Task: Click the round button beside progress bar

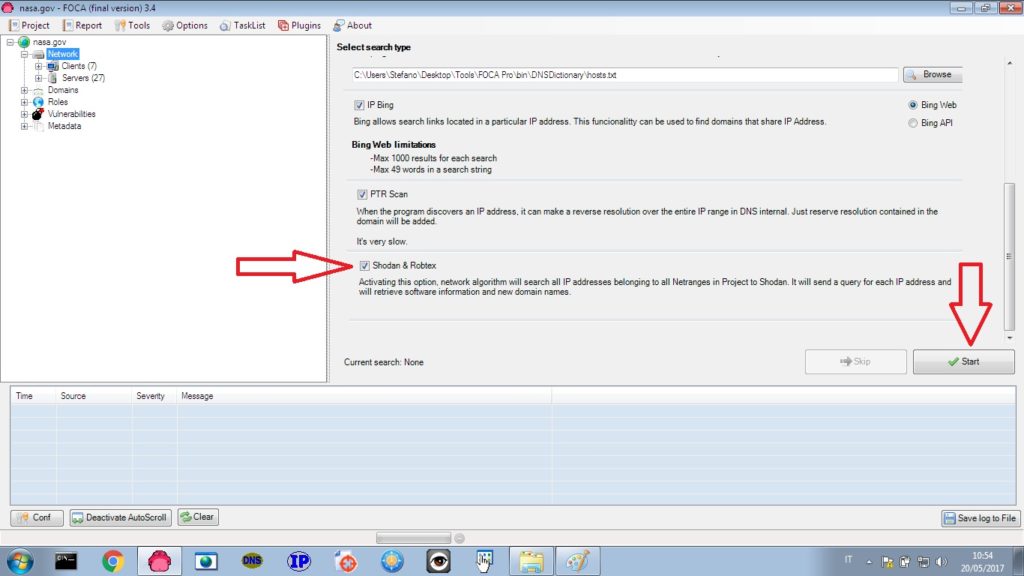Action: pyautogui.click(x=460, y=538)
